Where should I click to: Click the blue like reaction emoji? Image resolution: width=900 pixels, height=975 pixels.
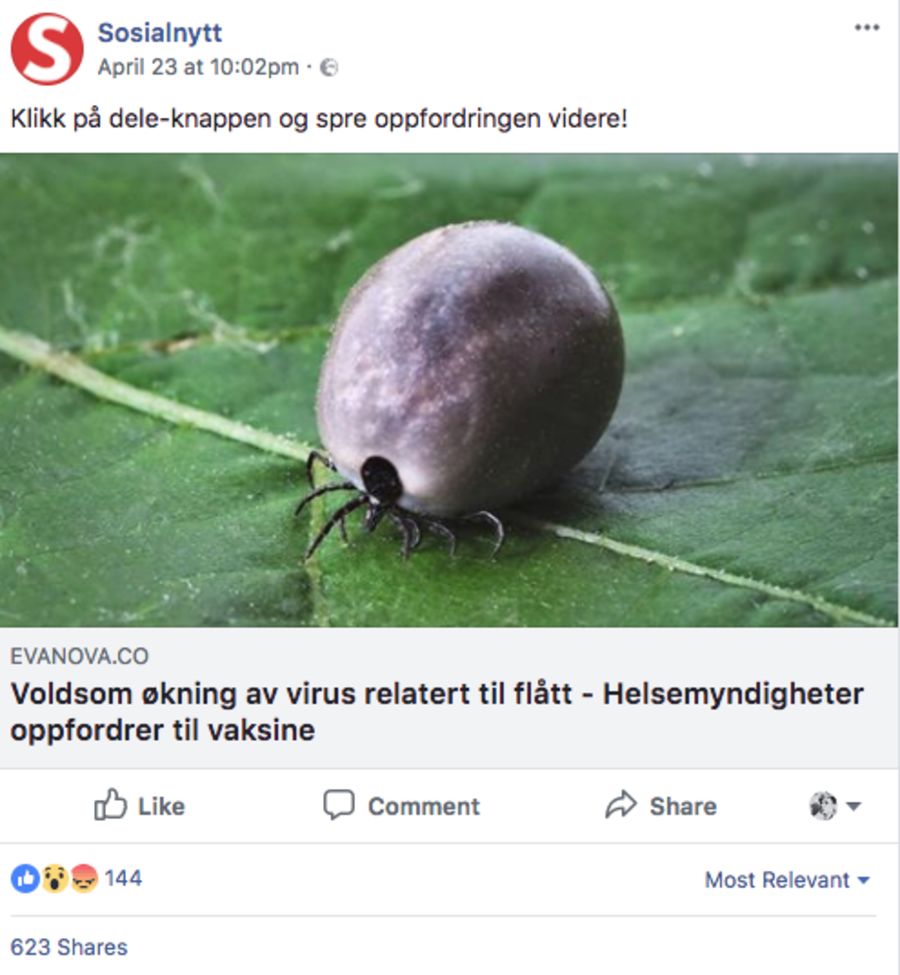[26, 879]
